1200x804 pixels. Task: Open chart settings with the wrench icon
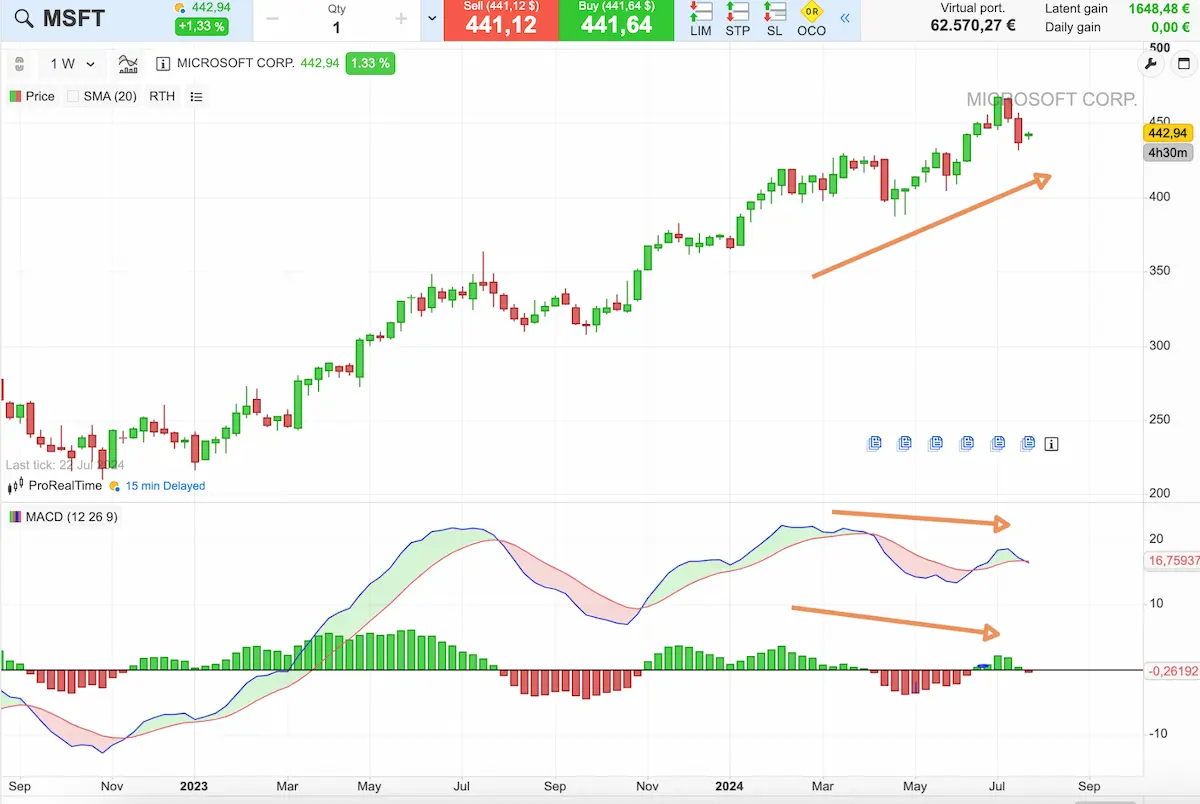[1149, 64]
